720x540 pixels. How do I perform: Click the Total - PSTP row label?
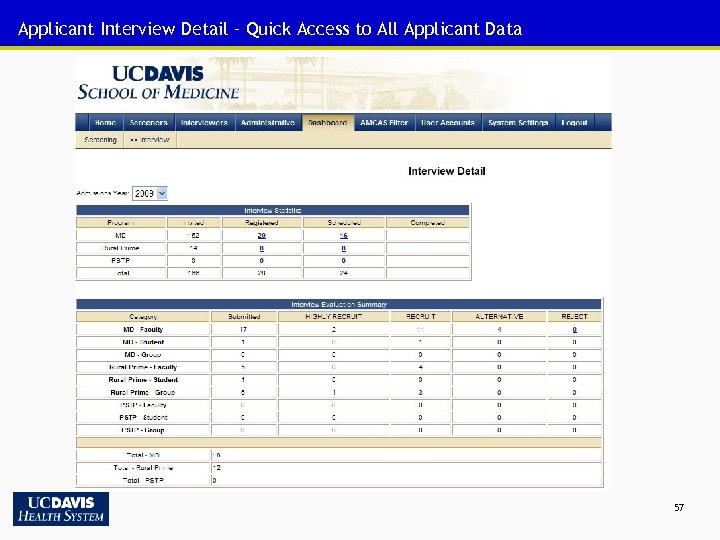(143, 480)
